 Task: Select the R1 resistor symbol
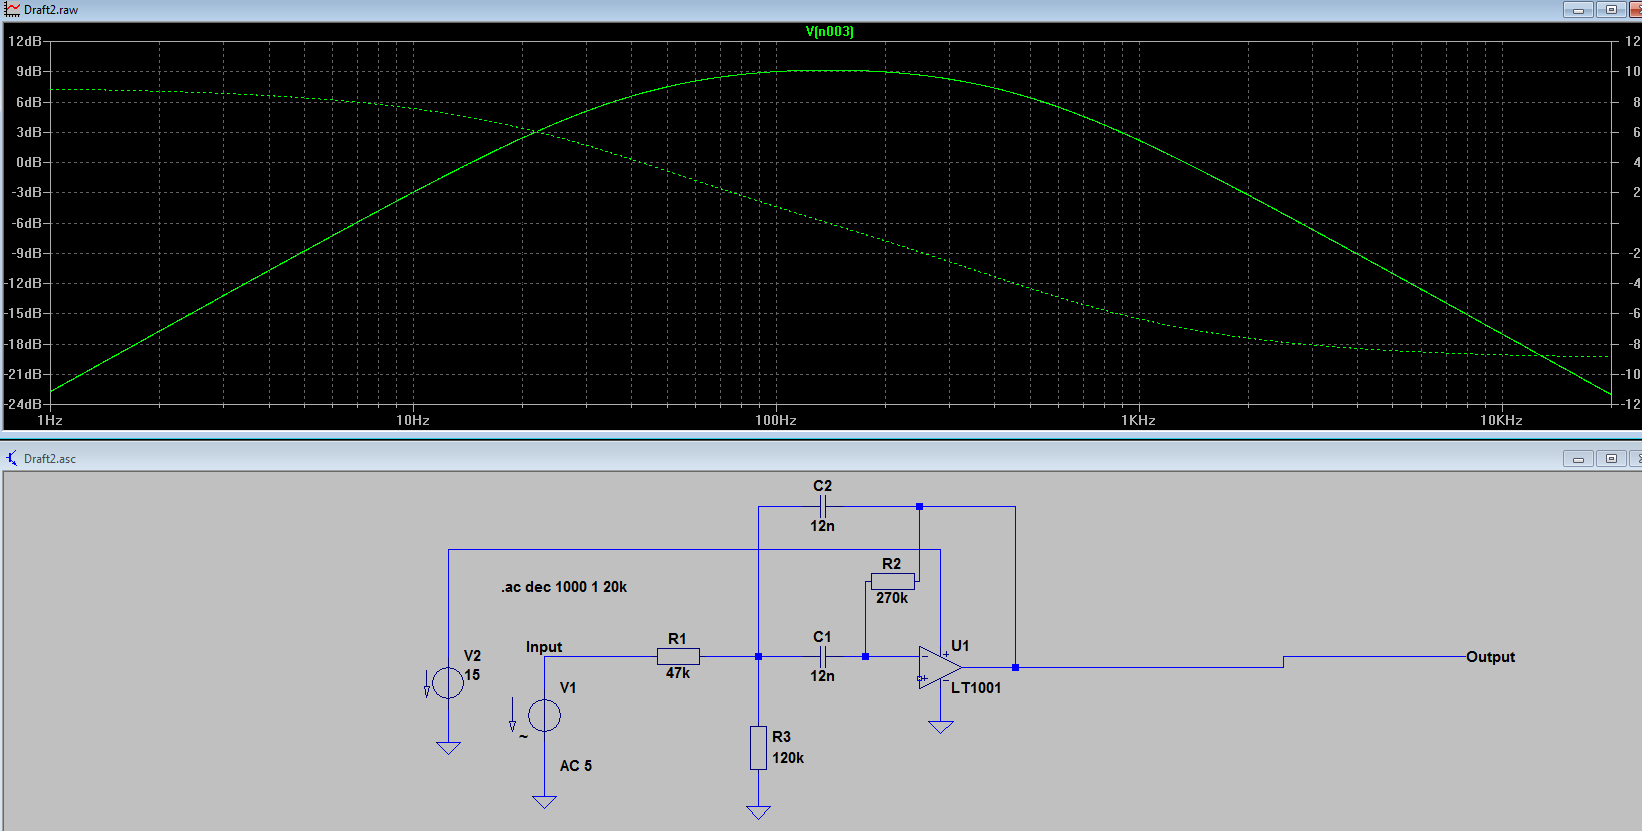coord(678,656)
